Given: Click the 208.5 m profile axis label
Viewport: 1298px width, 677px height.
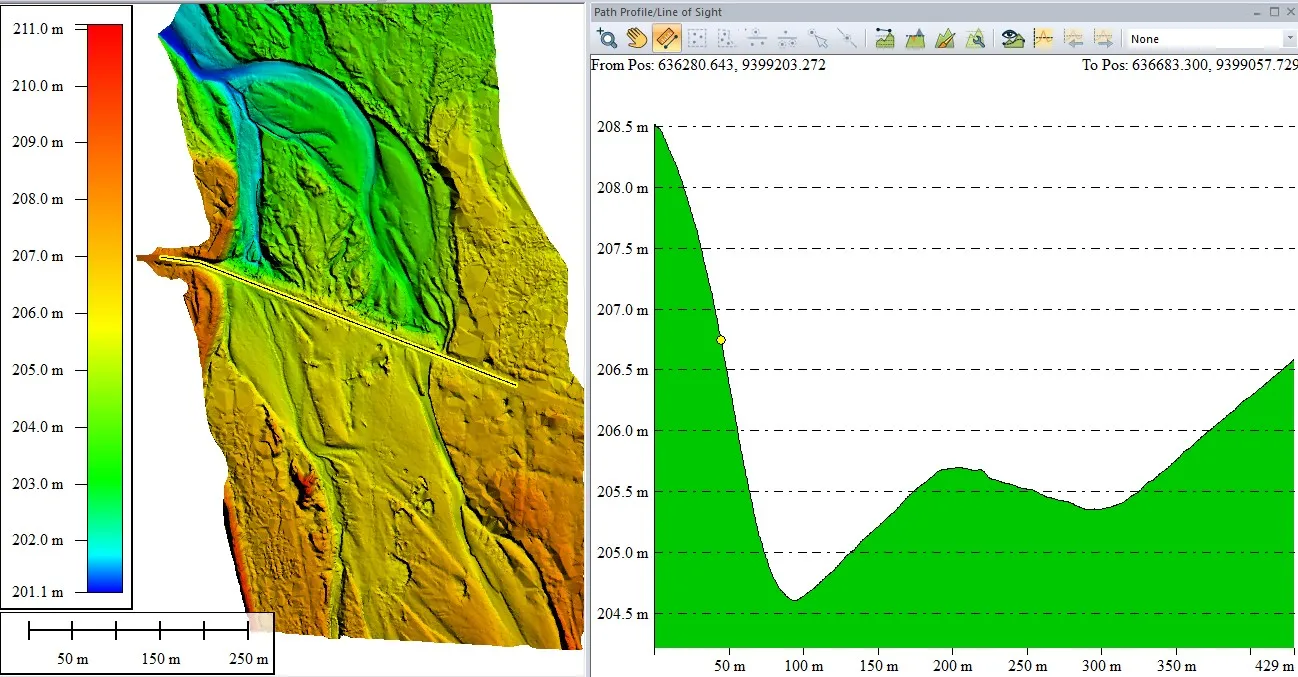Looking at the screenshot, I should click(x=622, y=127).
